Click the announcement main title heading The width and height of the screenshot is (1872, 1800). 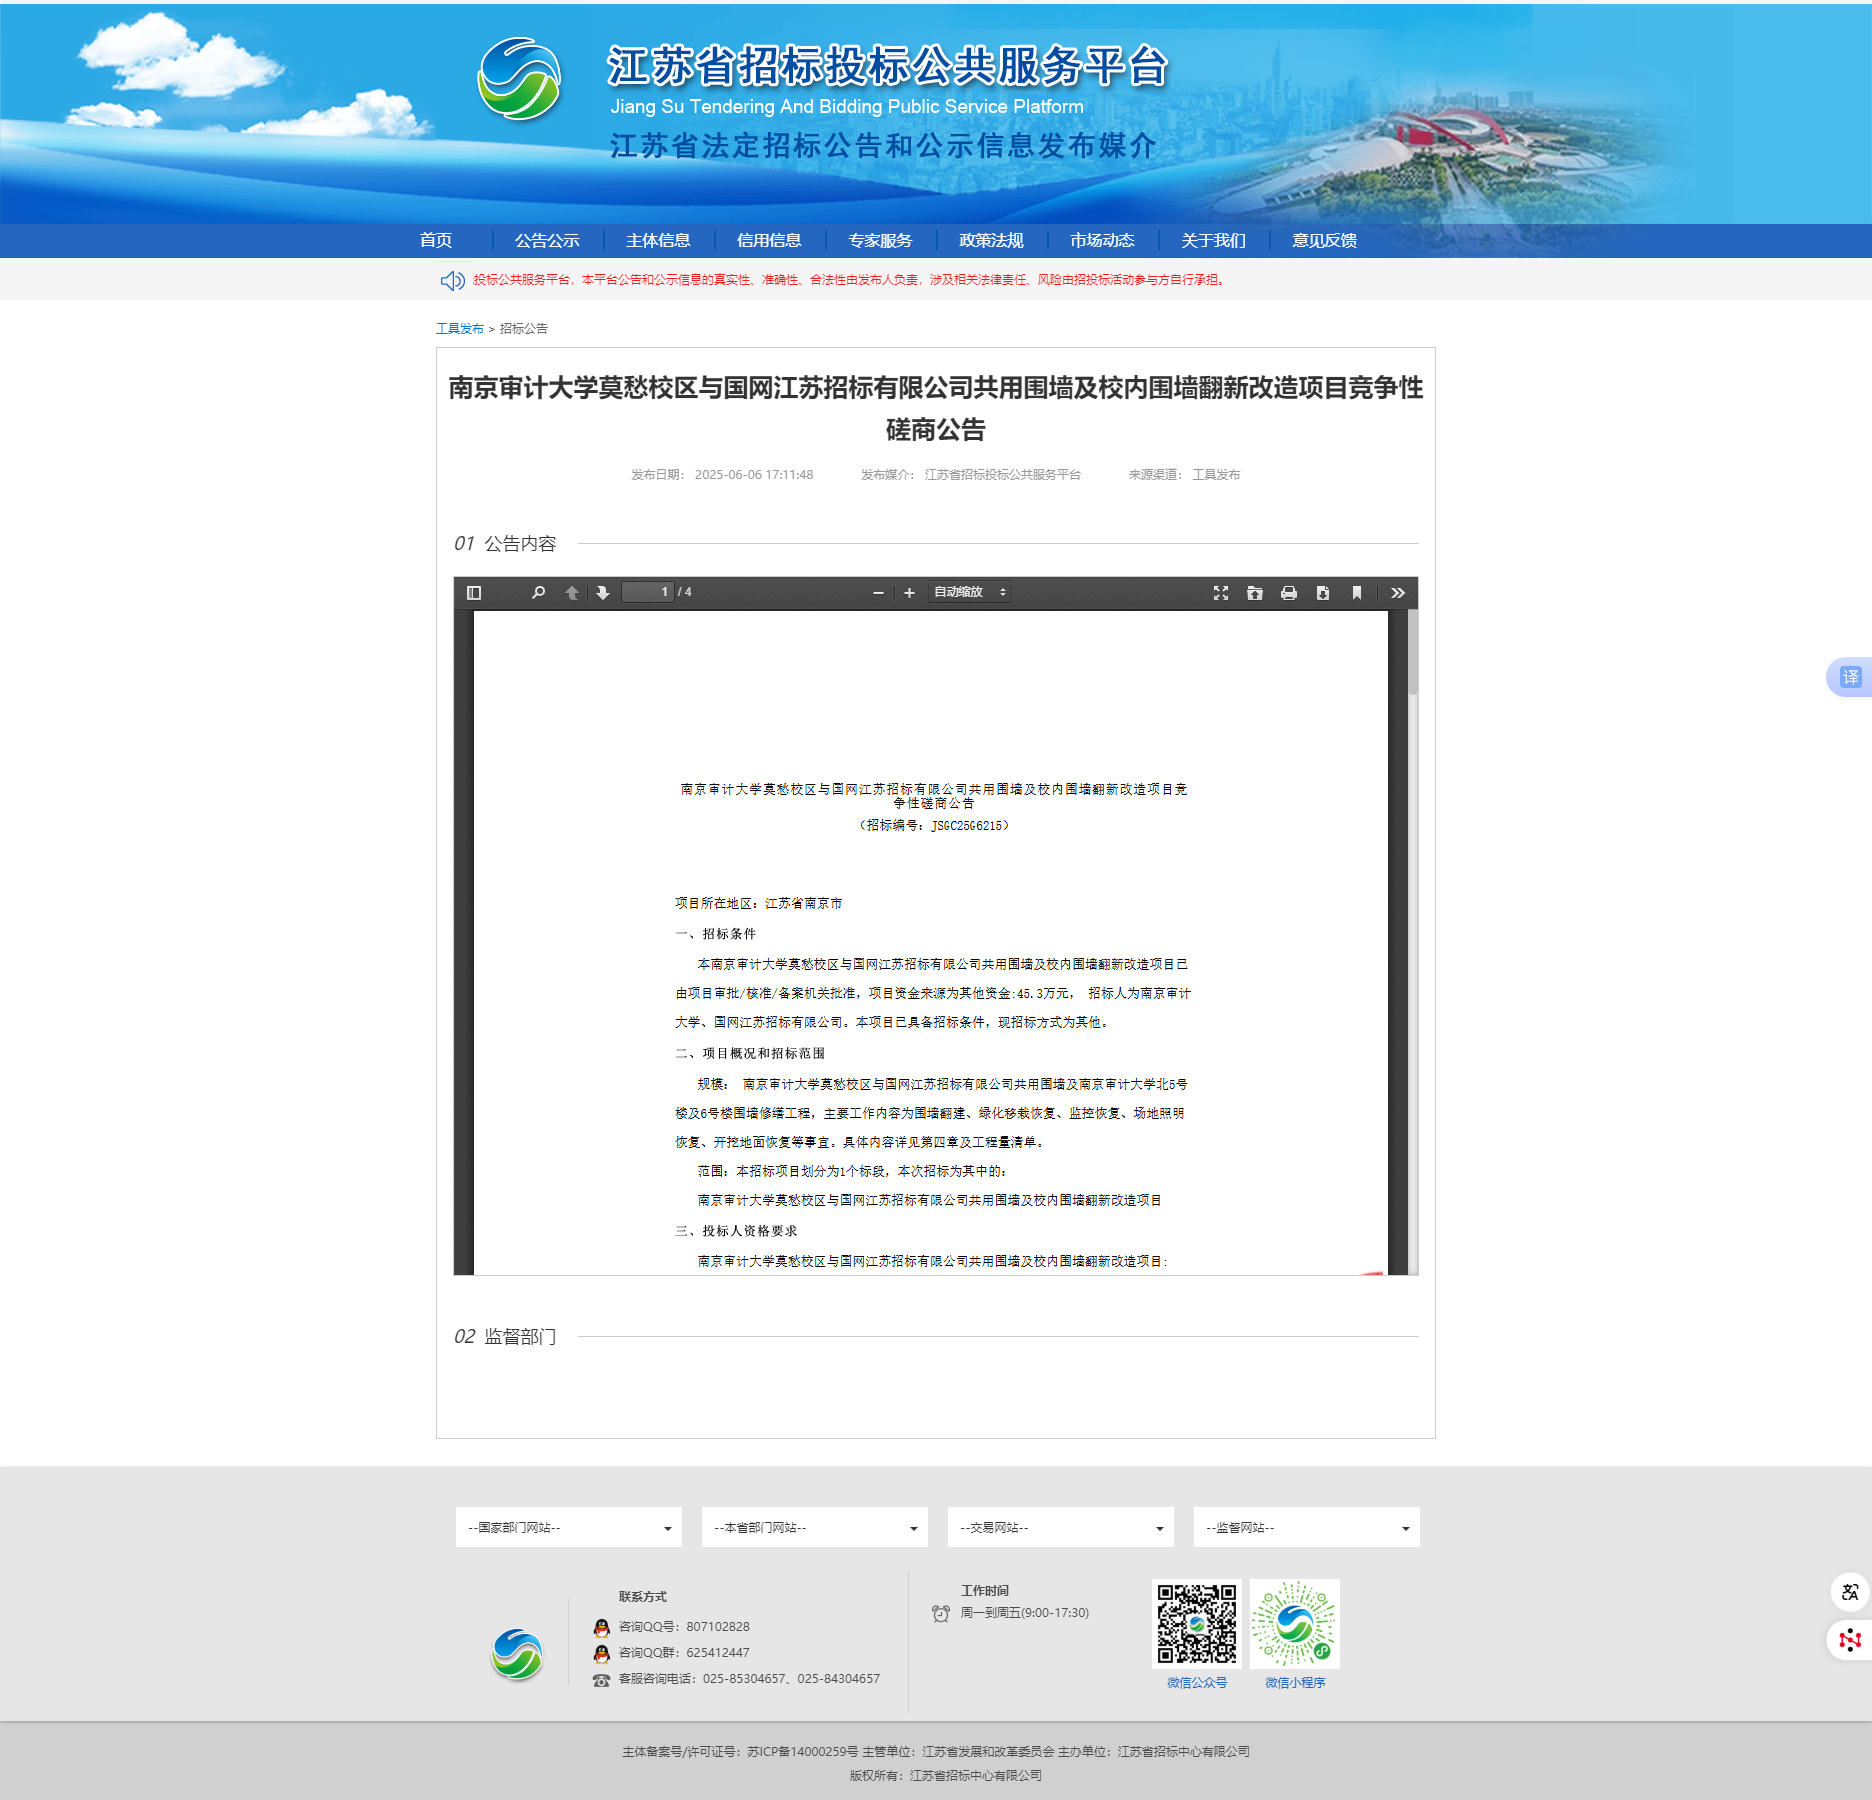936,408
